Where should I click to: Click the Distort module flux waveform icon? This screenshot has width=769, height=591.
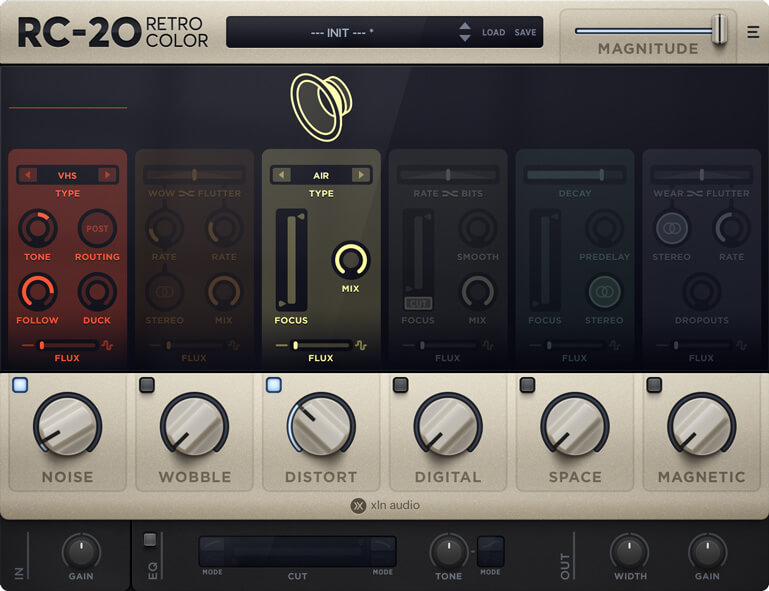361,345
